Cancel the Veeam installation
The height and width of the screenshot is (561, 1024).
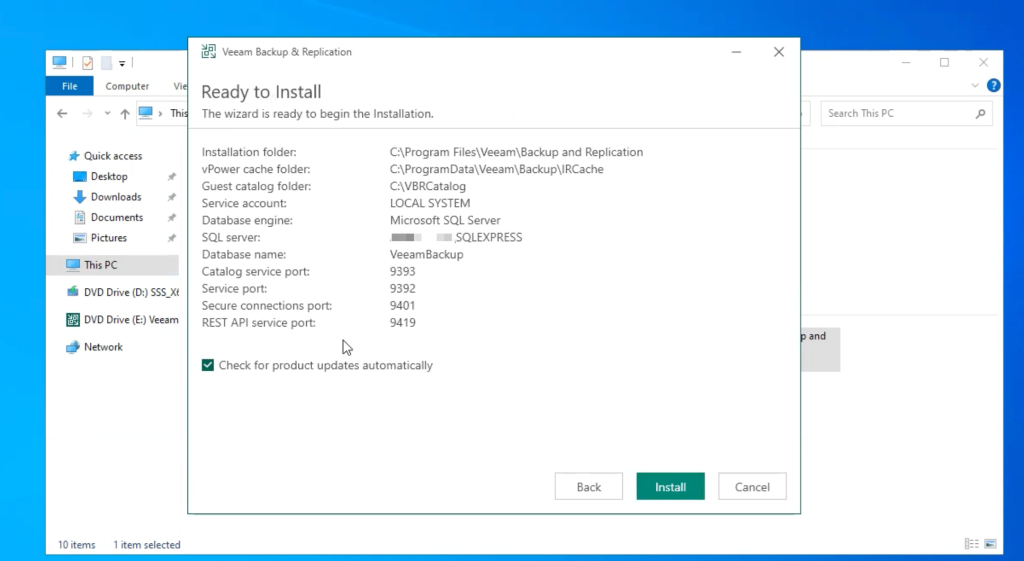752,487
